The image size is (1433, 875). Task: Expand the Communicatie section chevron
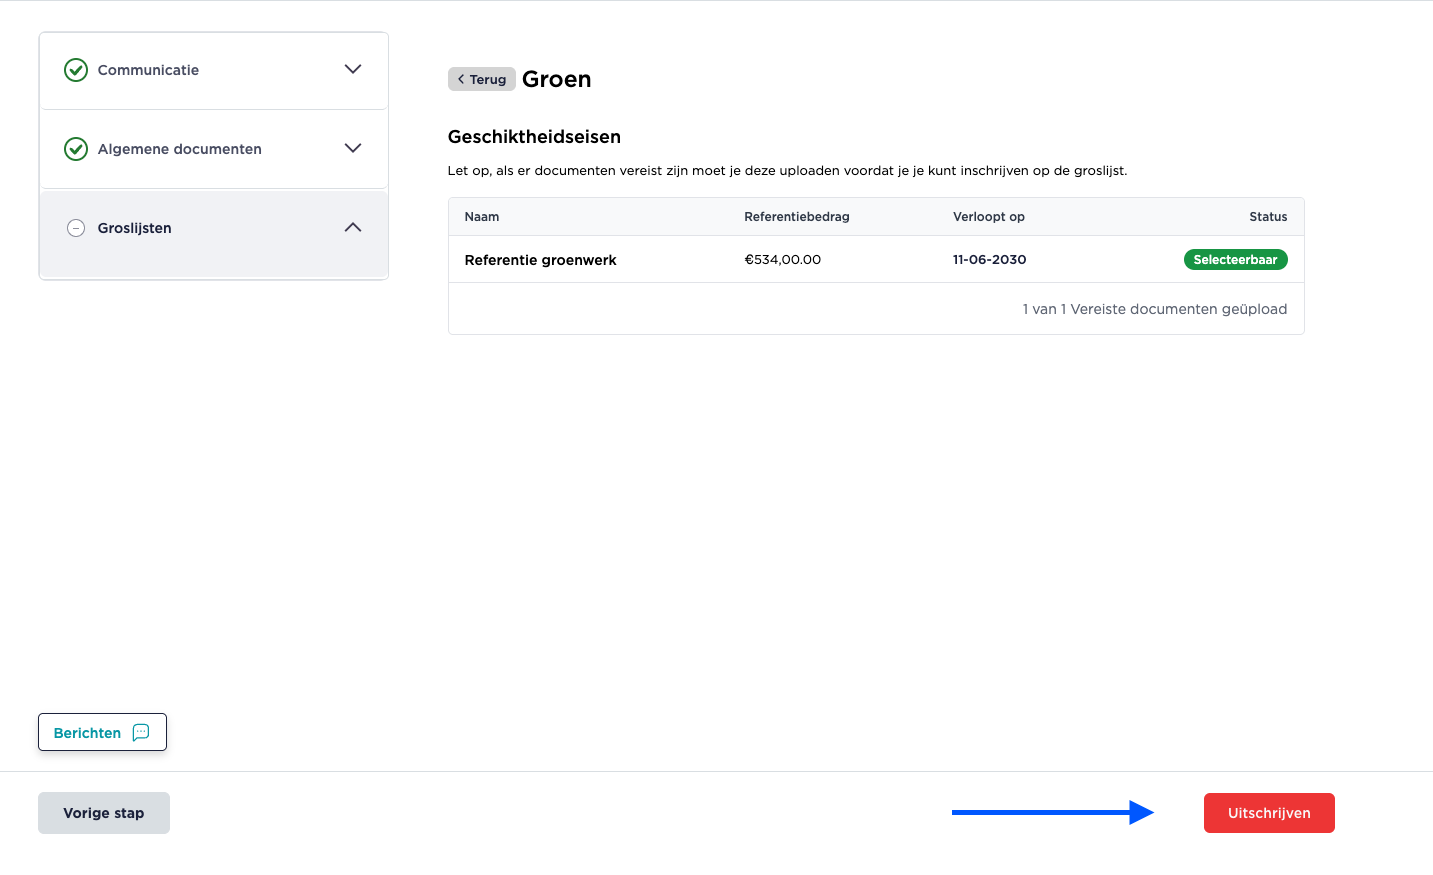click(353, 69)
